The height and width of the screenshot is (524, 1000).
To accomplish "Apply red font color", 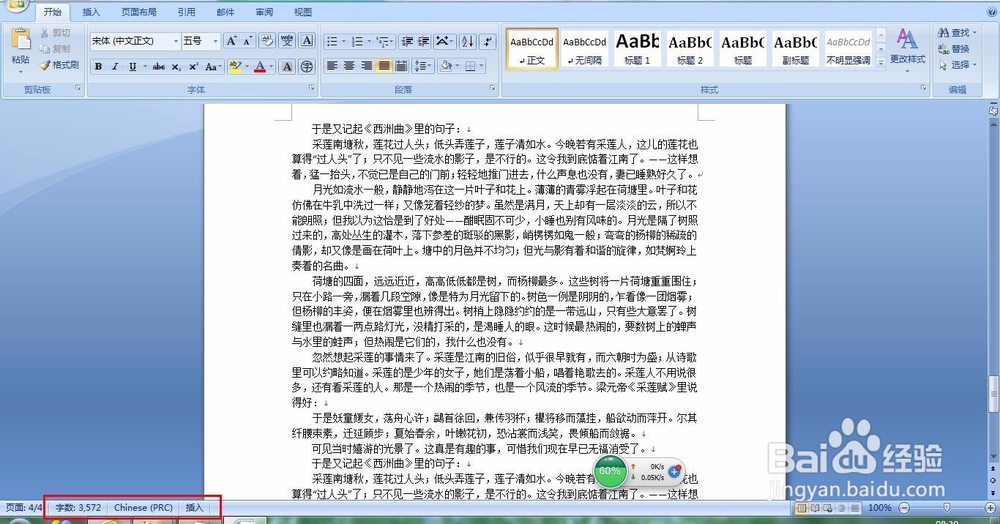I will pos(260,66).
